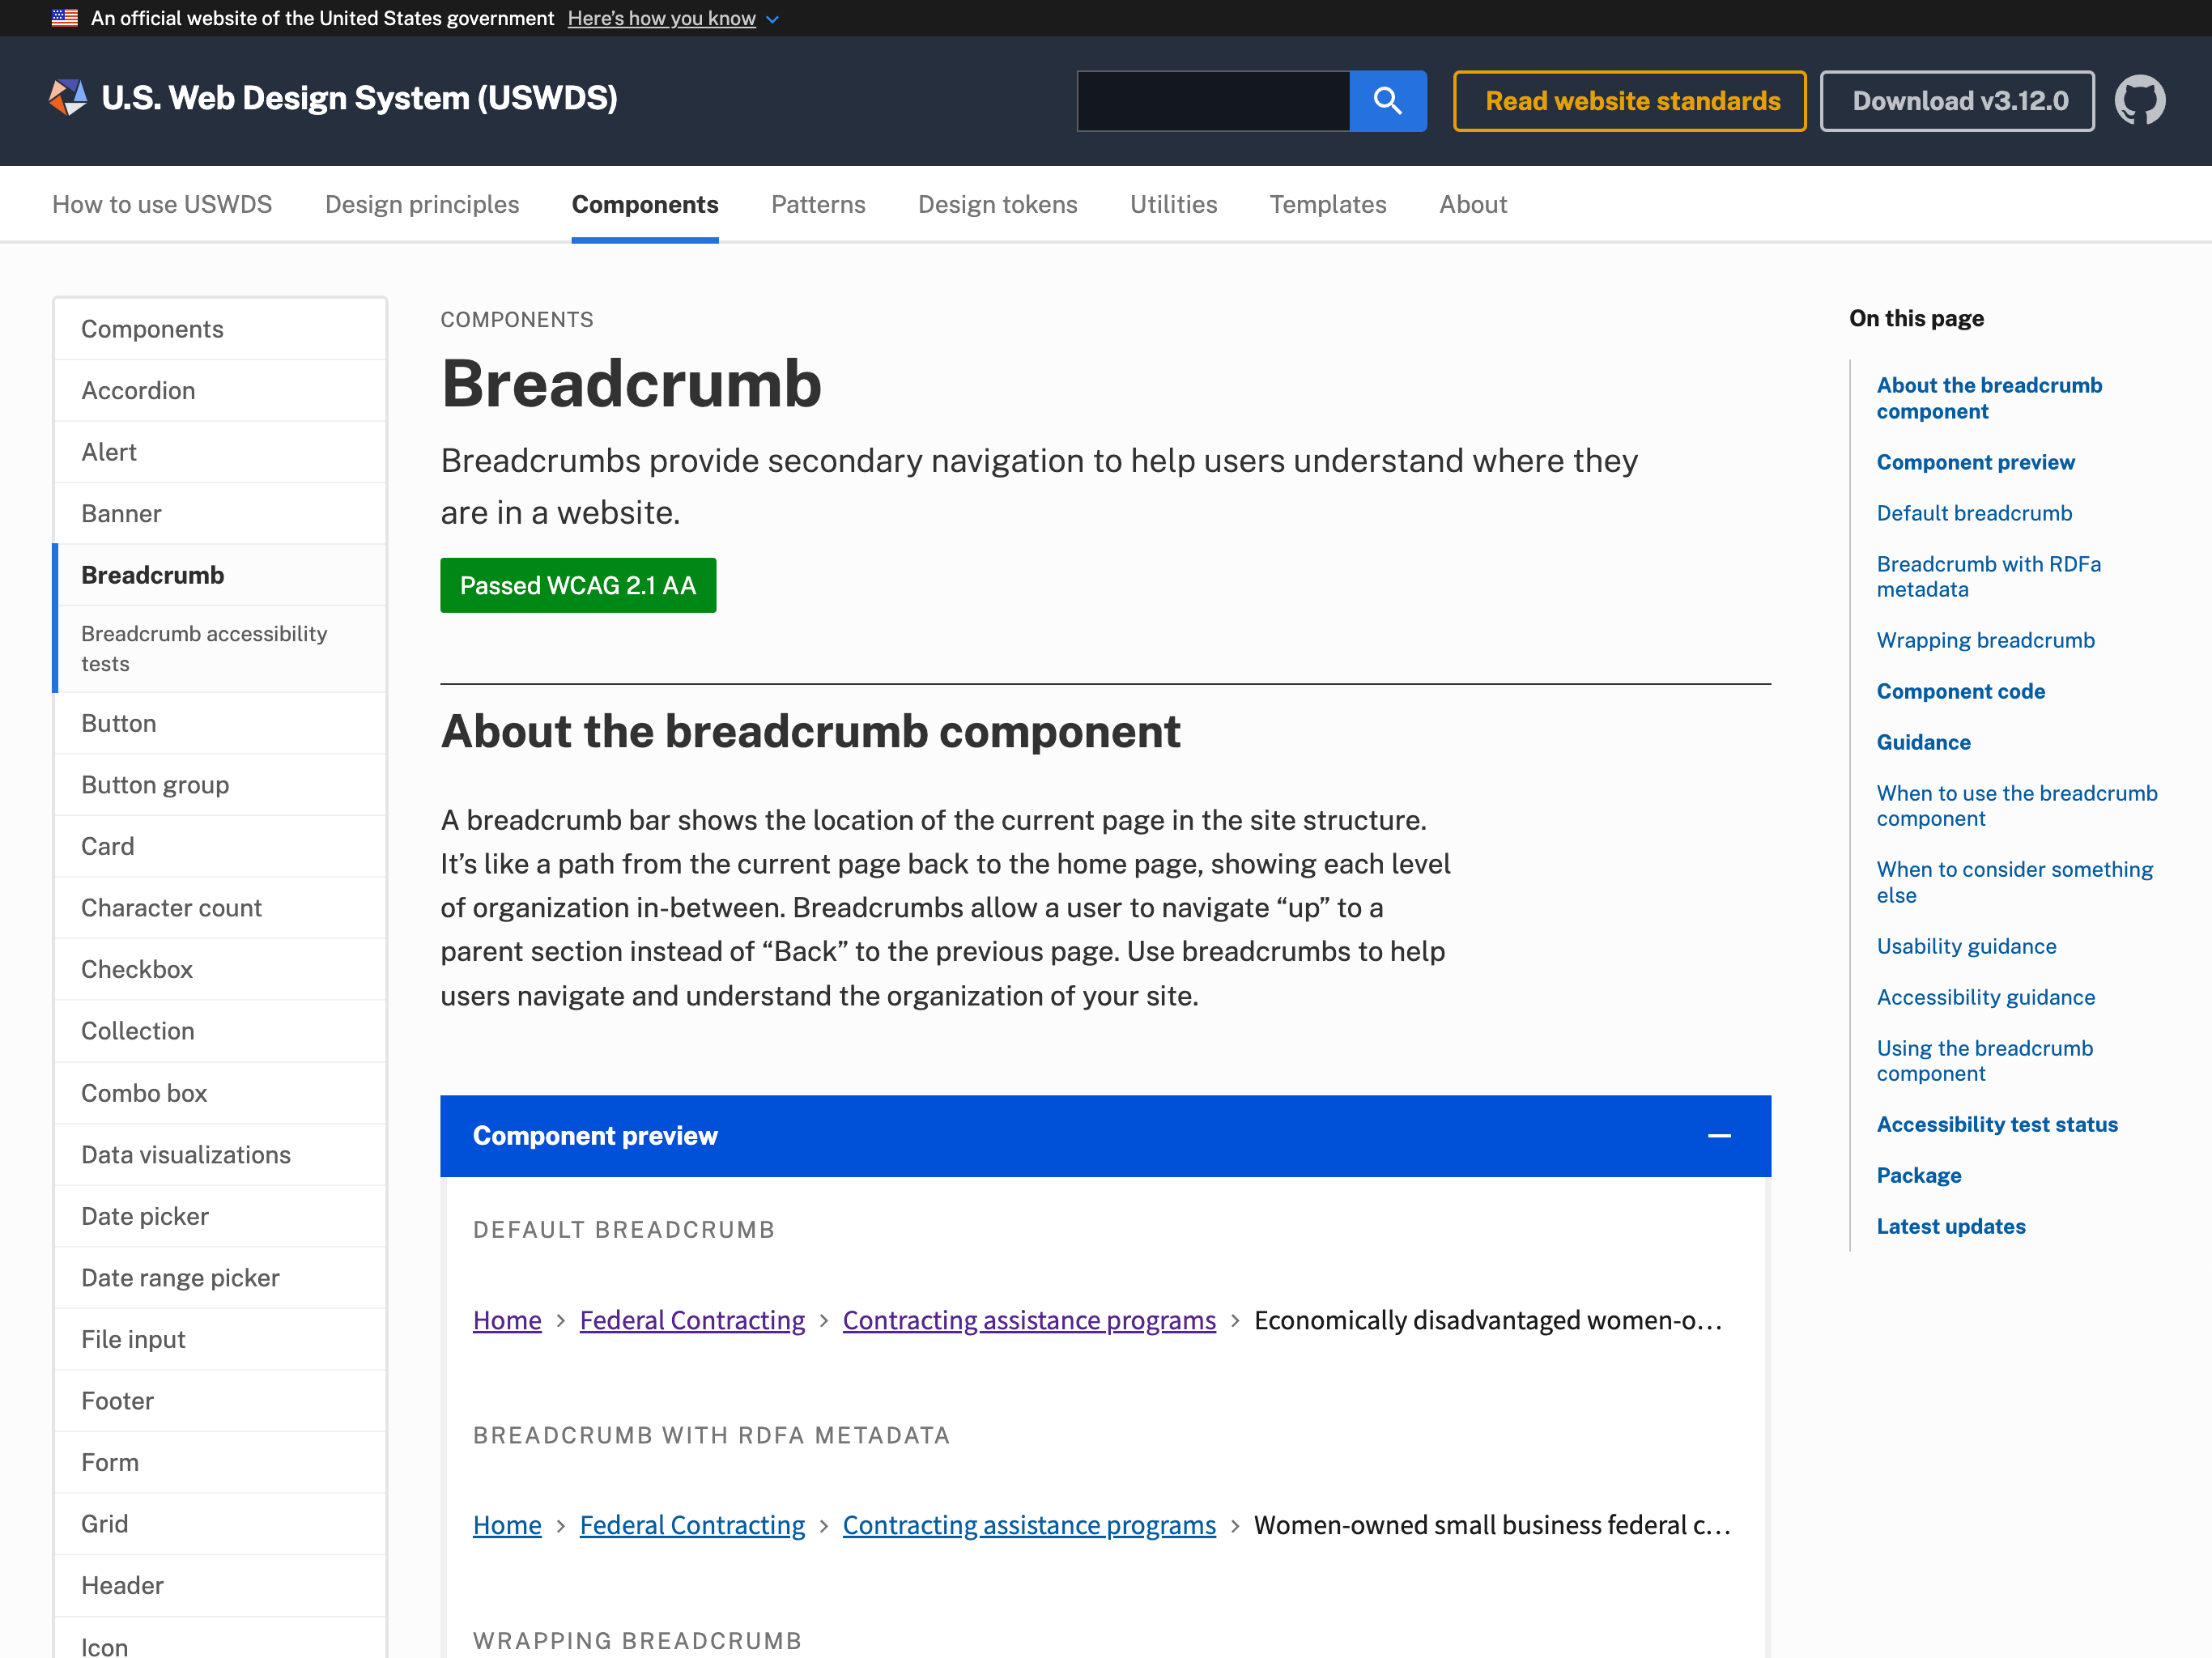2212x1658 pixels.
Task: Open About nav item
Action: [1472, 204]
